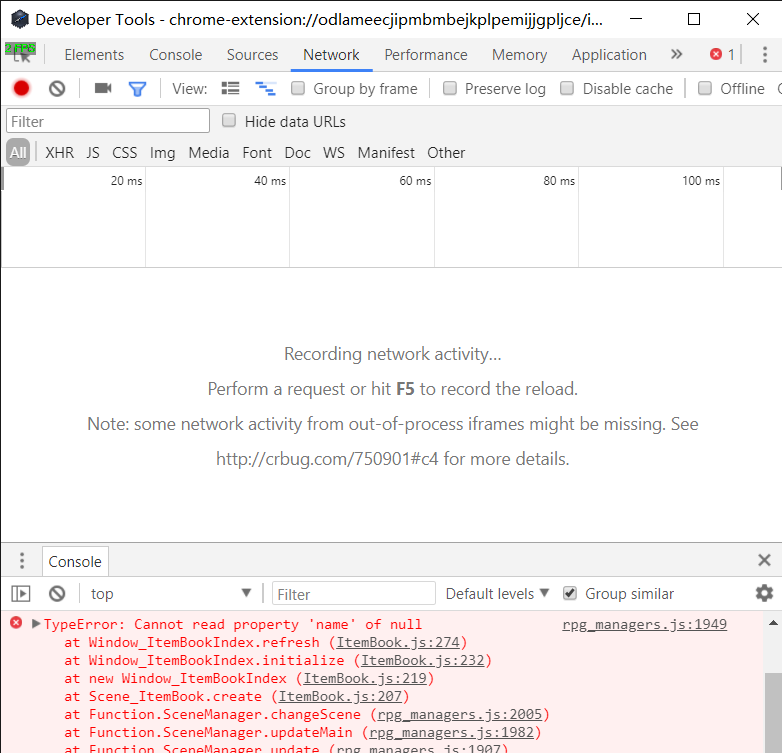Filter requests by Doc

[x=297, y=153]
